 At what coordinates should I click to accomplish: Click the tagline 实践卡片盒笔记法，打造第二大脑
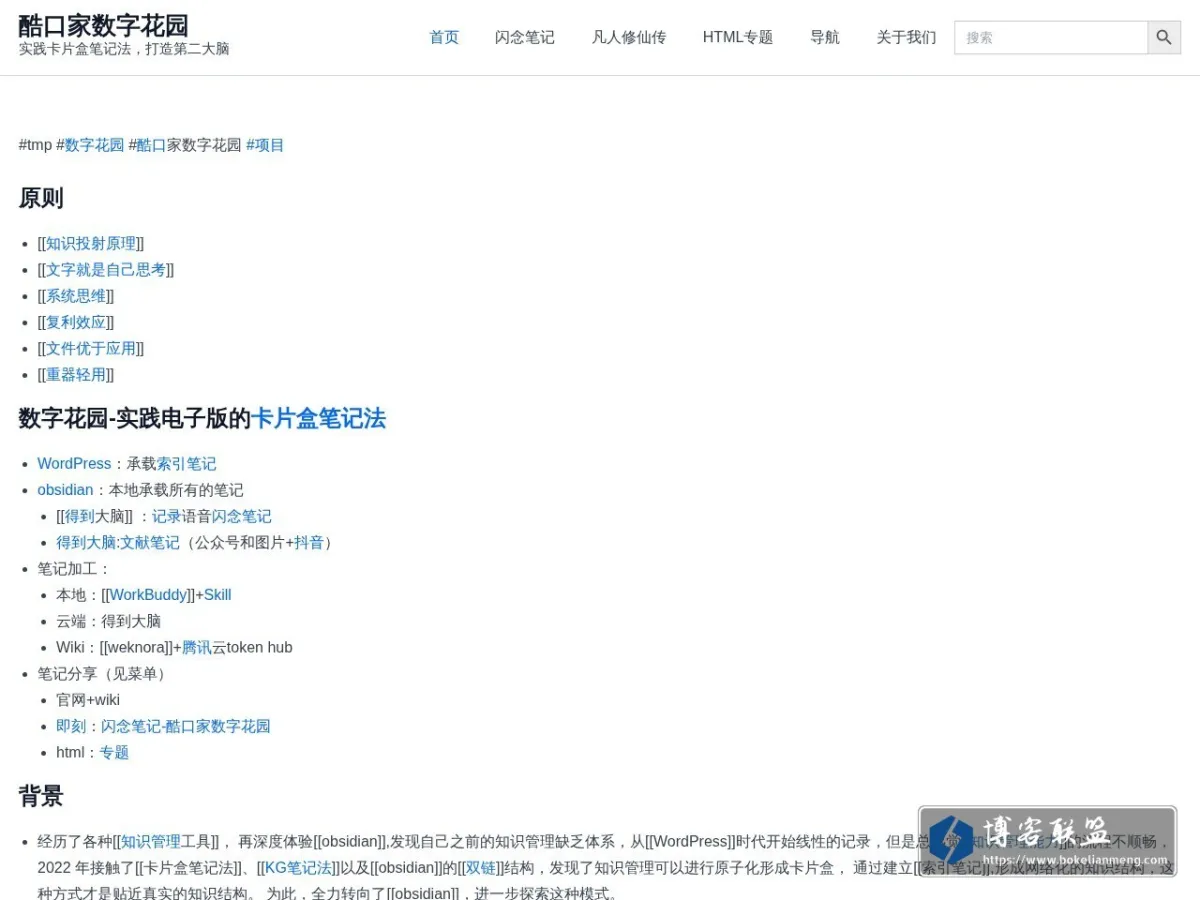[124, 49]
